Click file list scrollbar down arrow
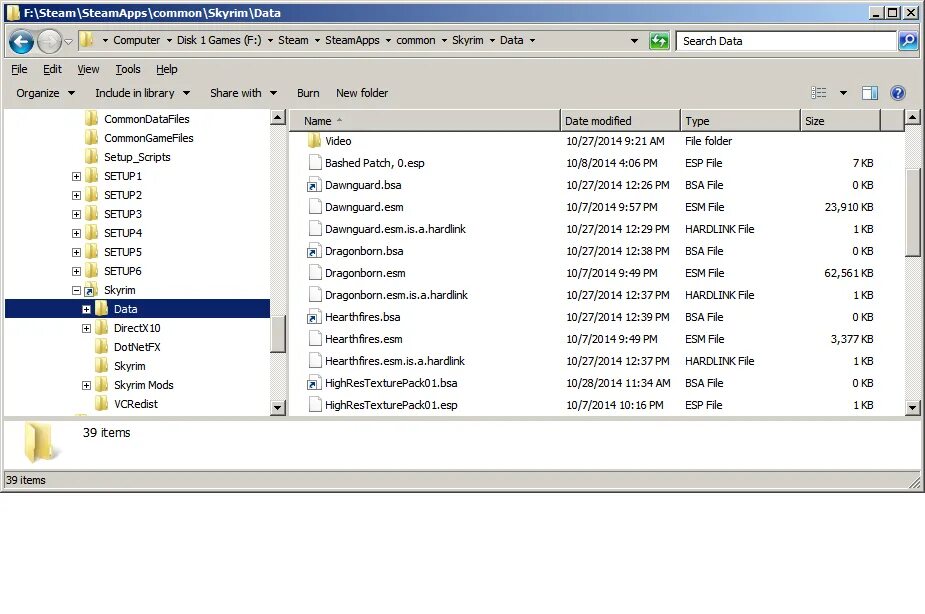Screen dimensions: 925x614 (x=913, y=407)
